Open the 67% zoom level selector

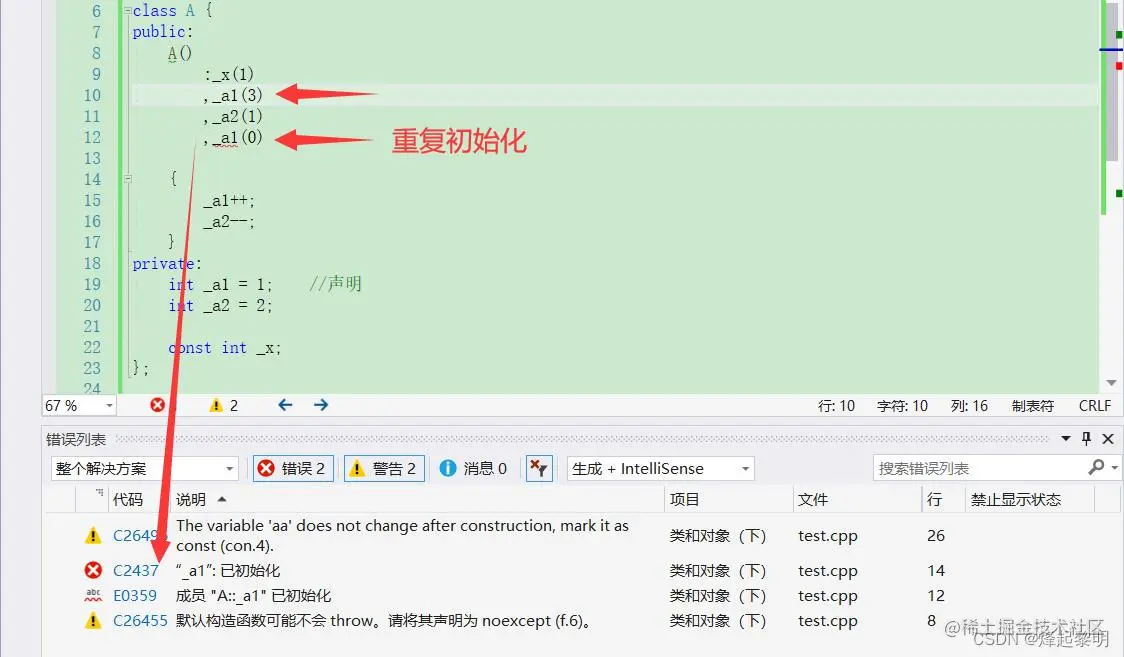(78, 405)
